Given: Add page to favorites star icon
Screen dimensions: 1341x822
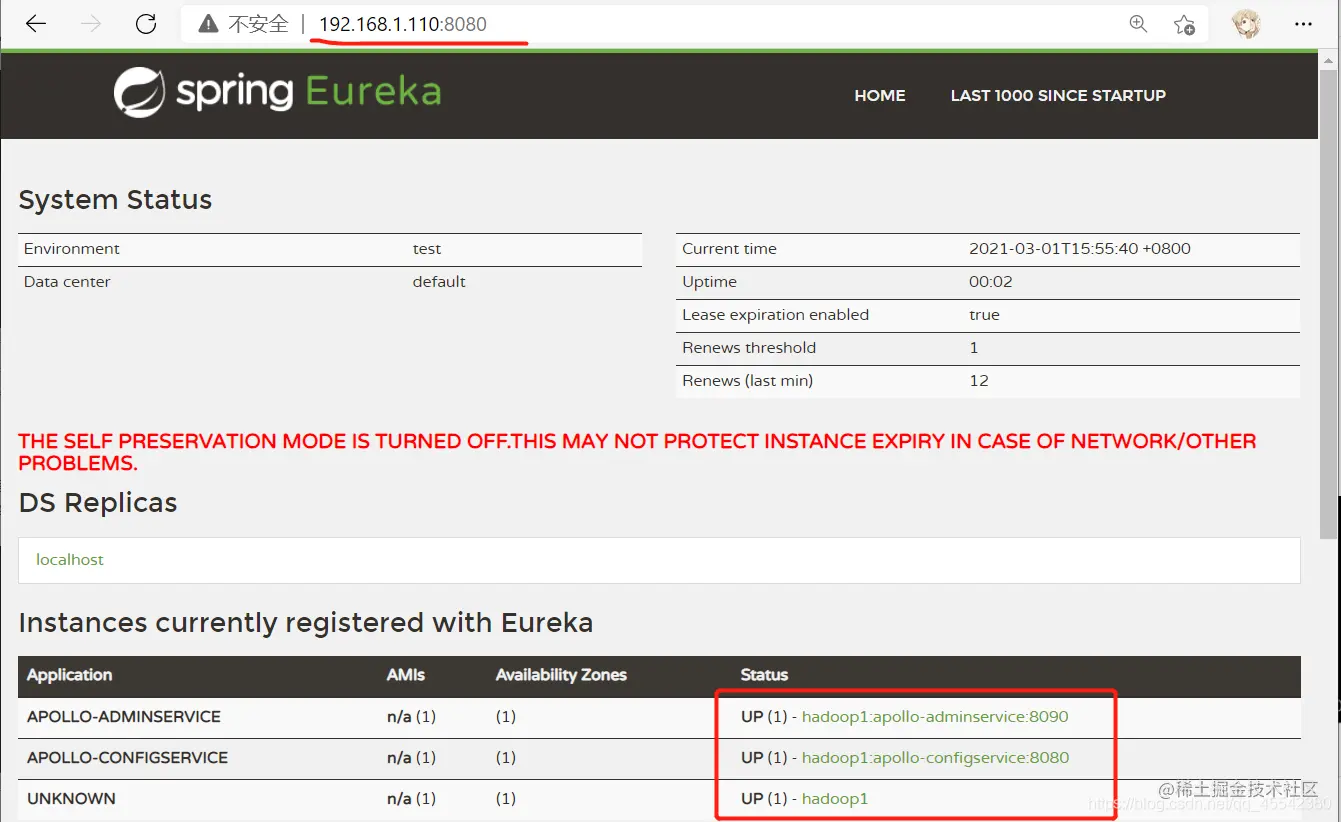Looking at the screenshot, I should (x=1185, y=24).
